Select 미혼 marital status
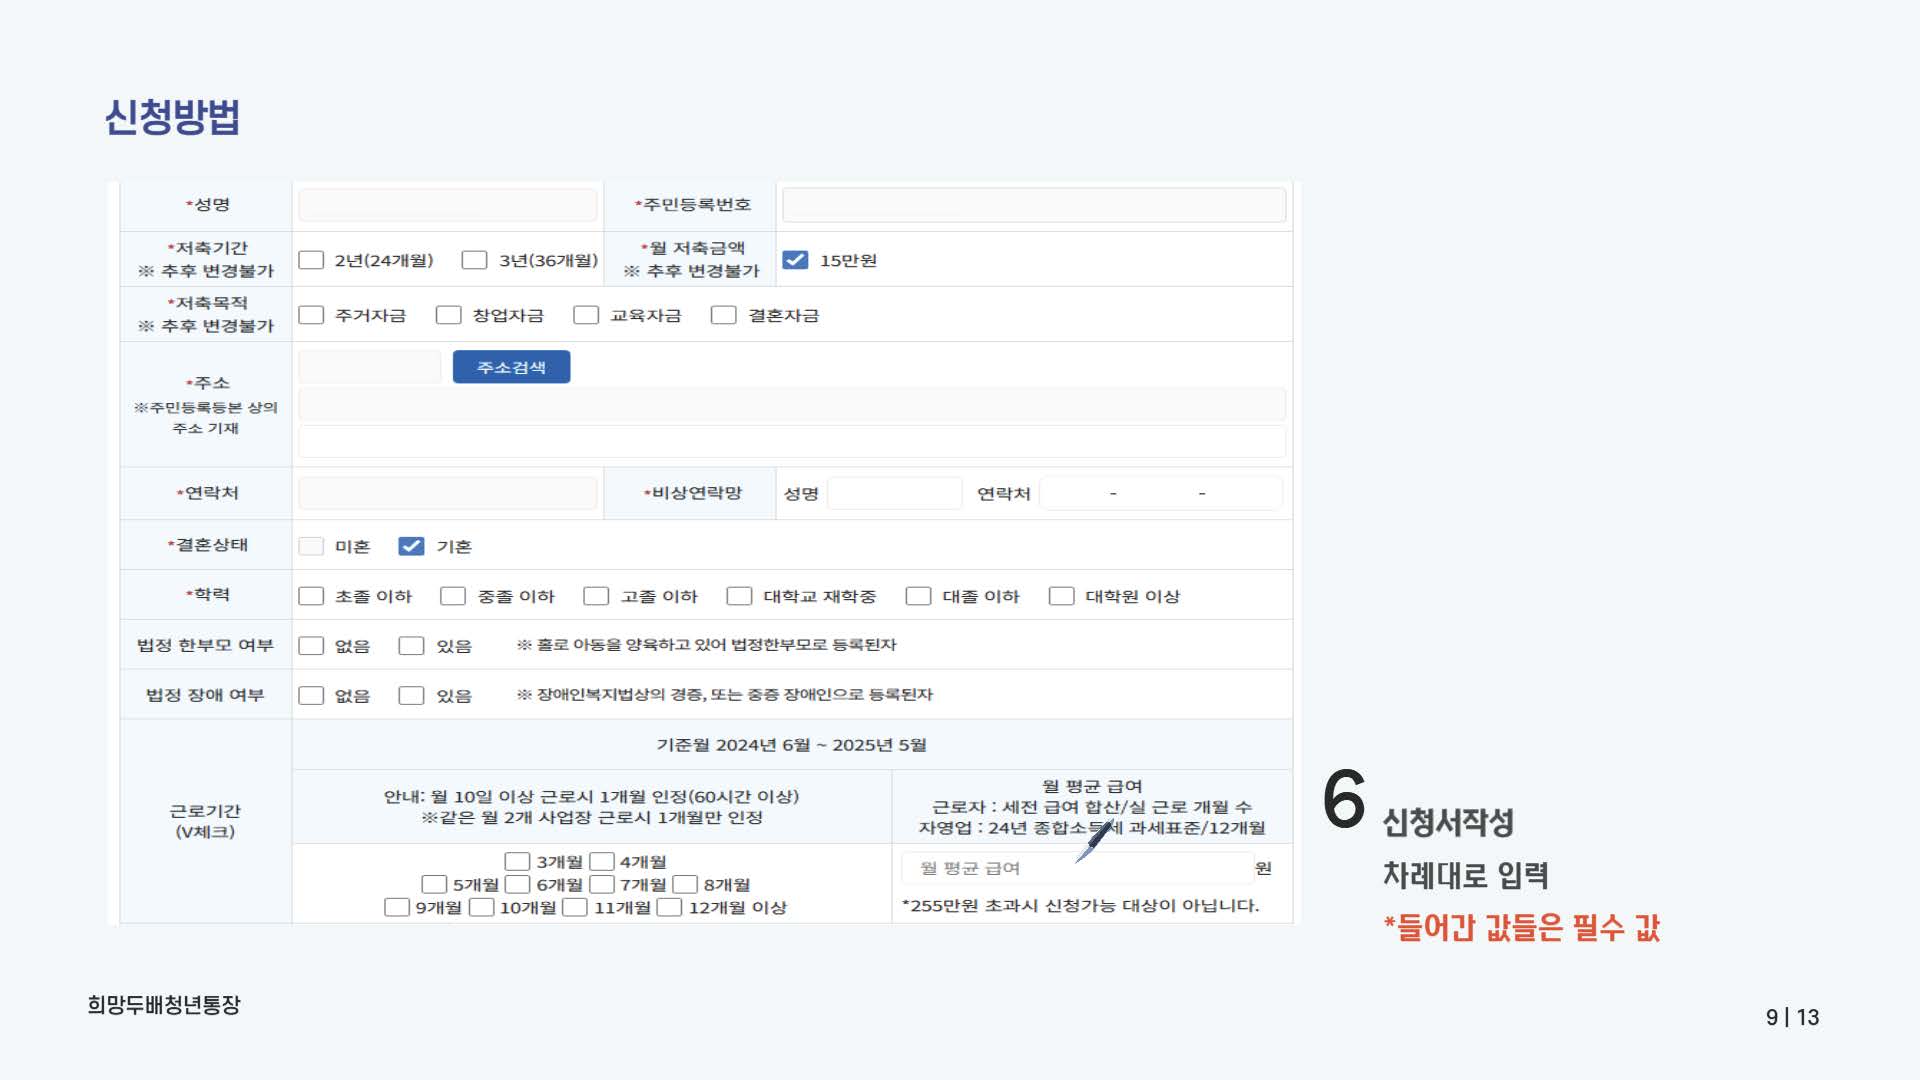The height and width of the screenshot is (1080, 1920). 310,546
